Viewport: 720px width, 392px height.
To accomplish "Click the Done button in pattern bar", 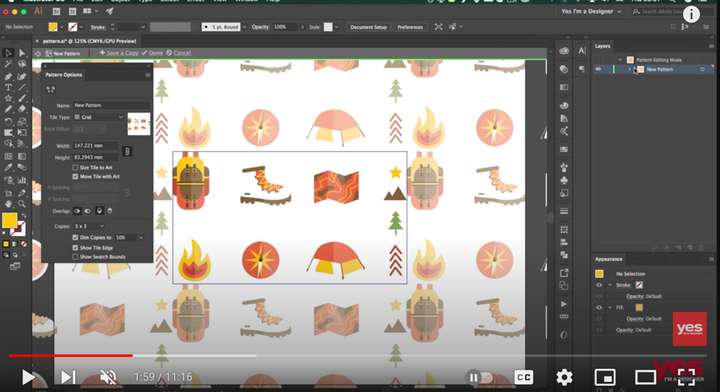I will click(152, 53).
